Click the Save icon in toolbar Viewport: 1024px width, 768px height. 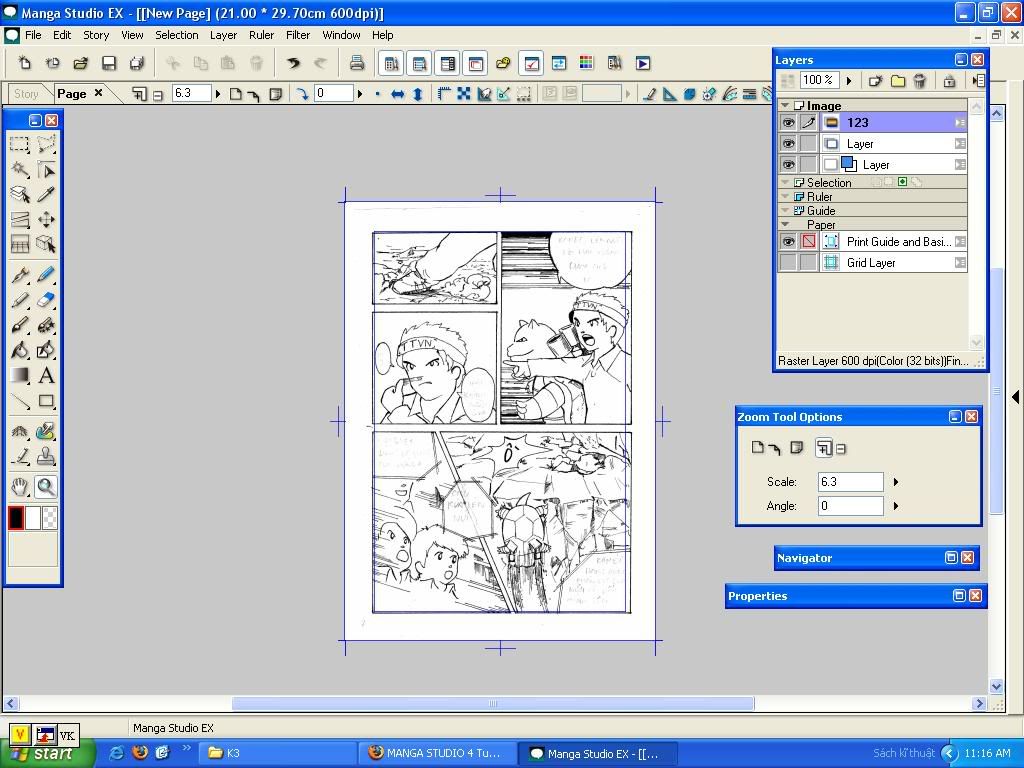[x=108, y=63]
